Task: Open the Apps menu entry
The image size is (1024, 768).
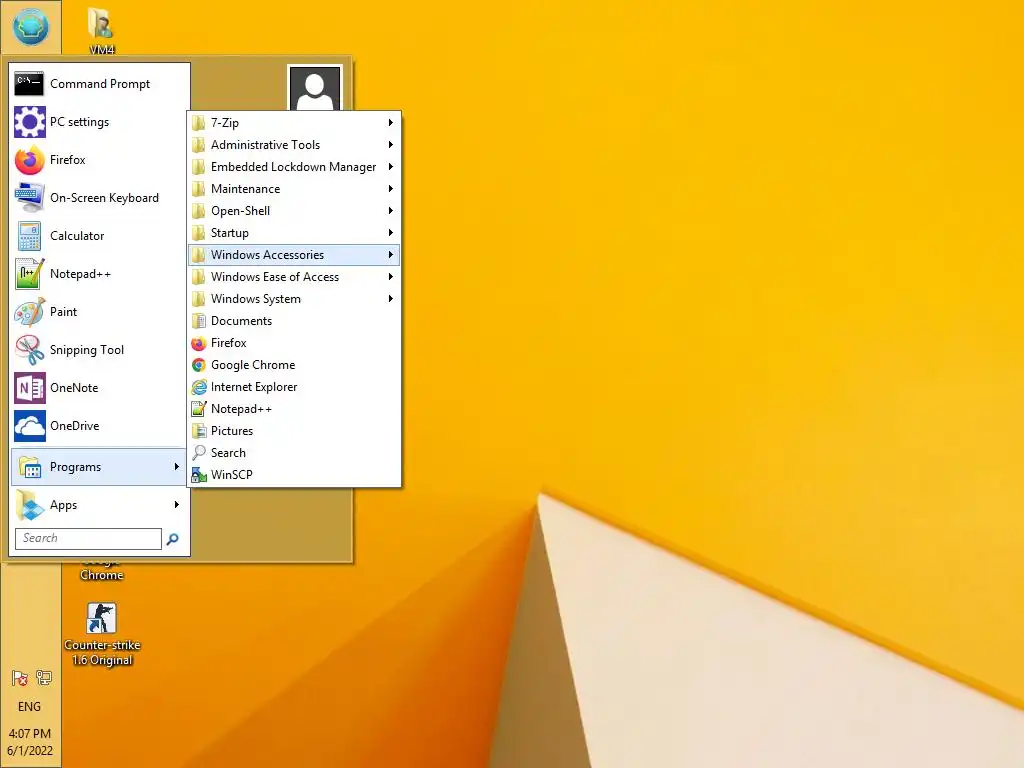Action: [98, 505]
